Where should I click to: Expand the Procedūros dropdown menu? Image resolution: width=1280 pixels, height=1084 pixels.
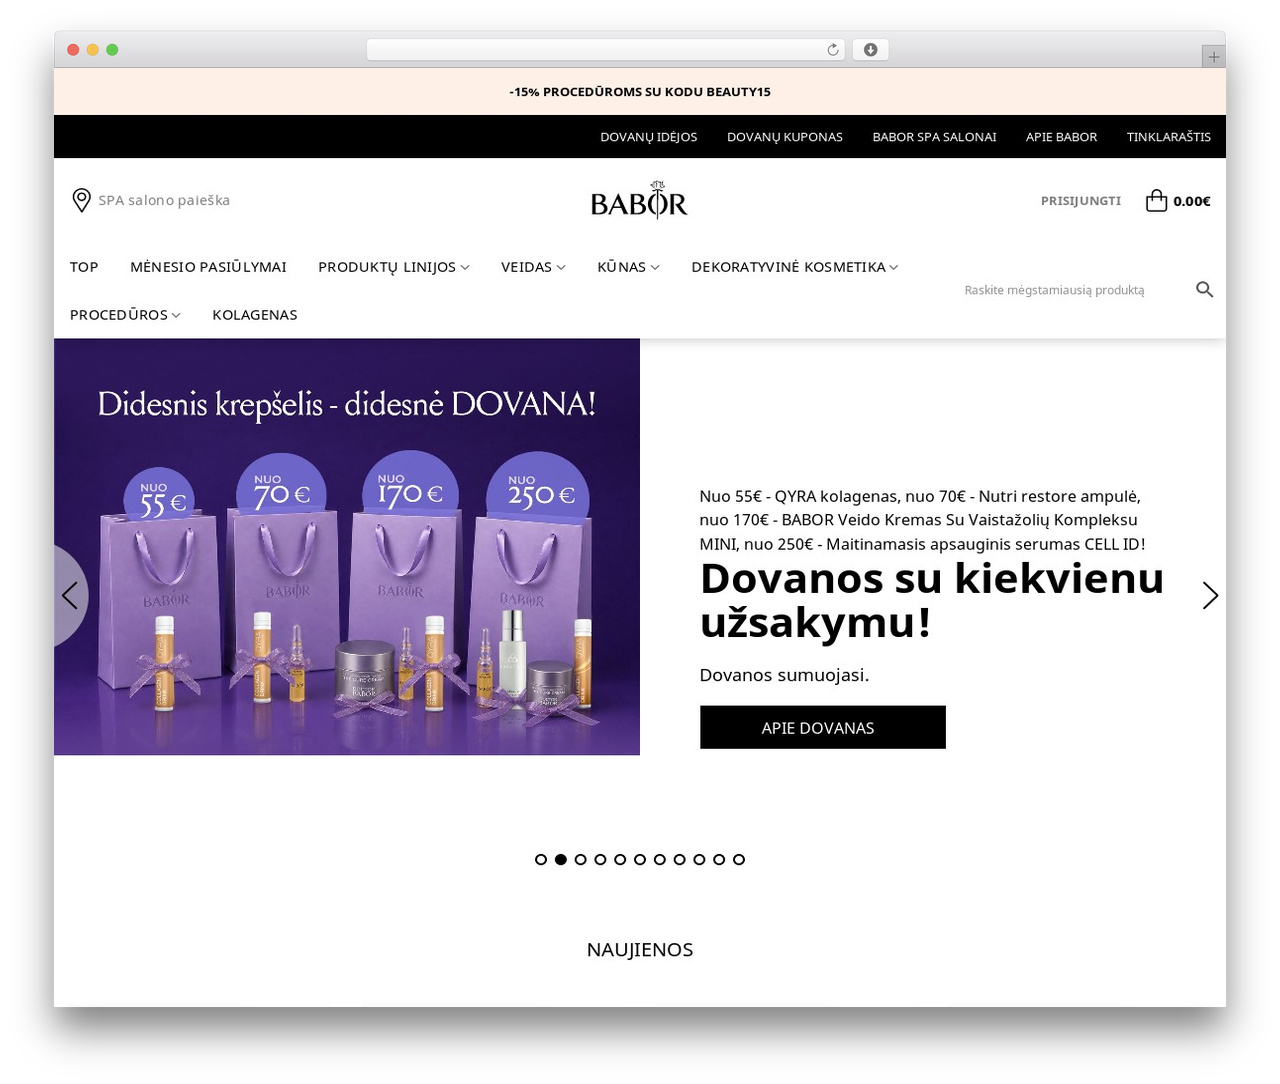pos(125,314)
